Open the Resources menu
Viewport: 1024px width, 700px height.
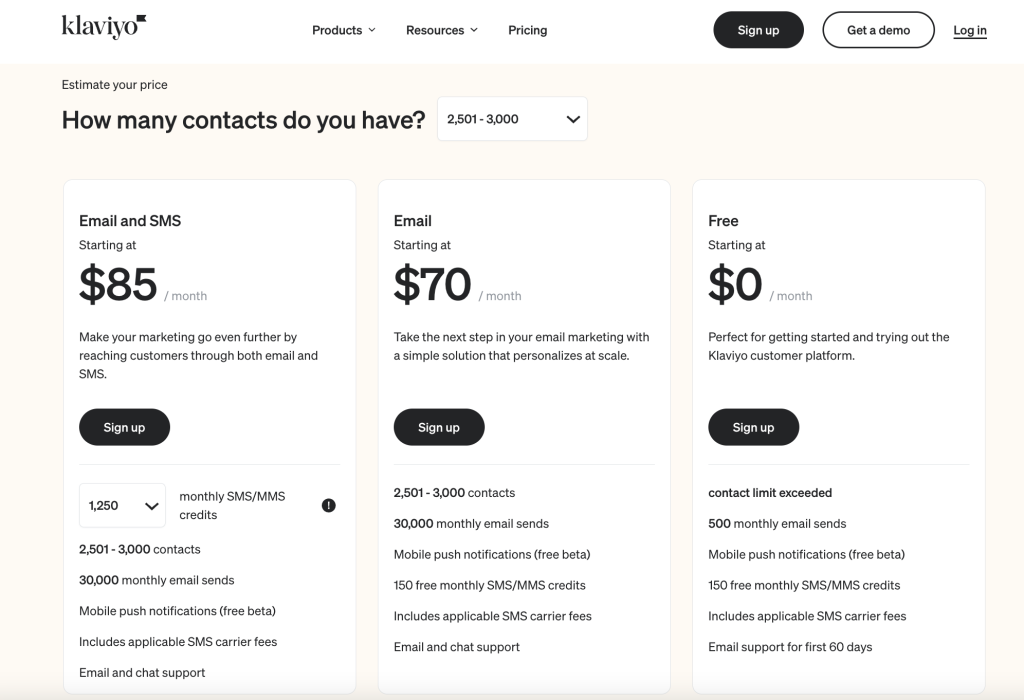441,30
